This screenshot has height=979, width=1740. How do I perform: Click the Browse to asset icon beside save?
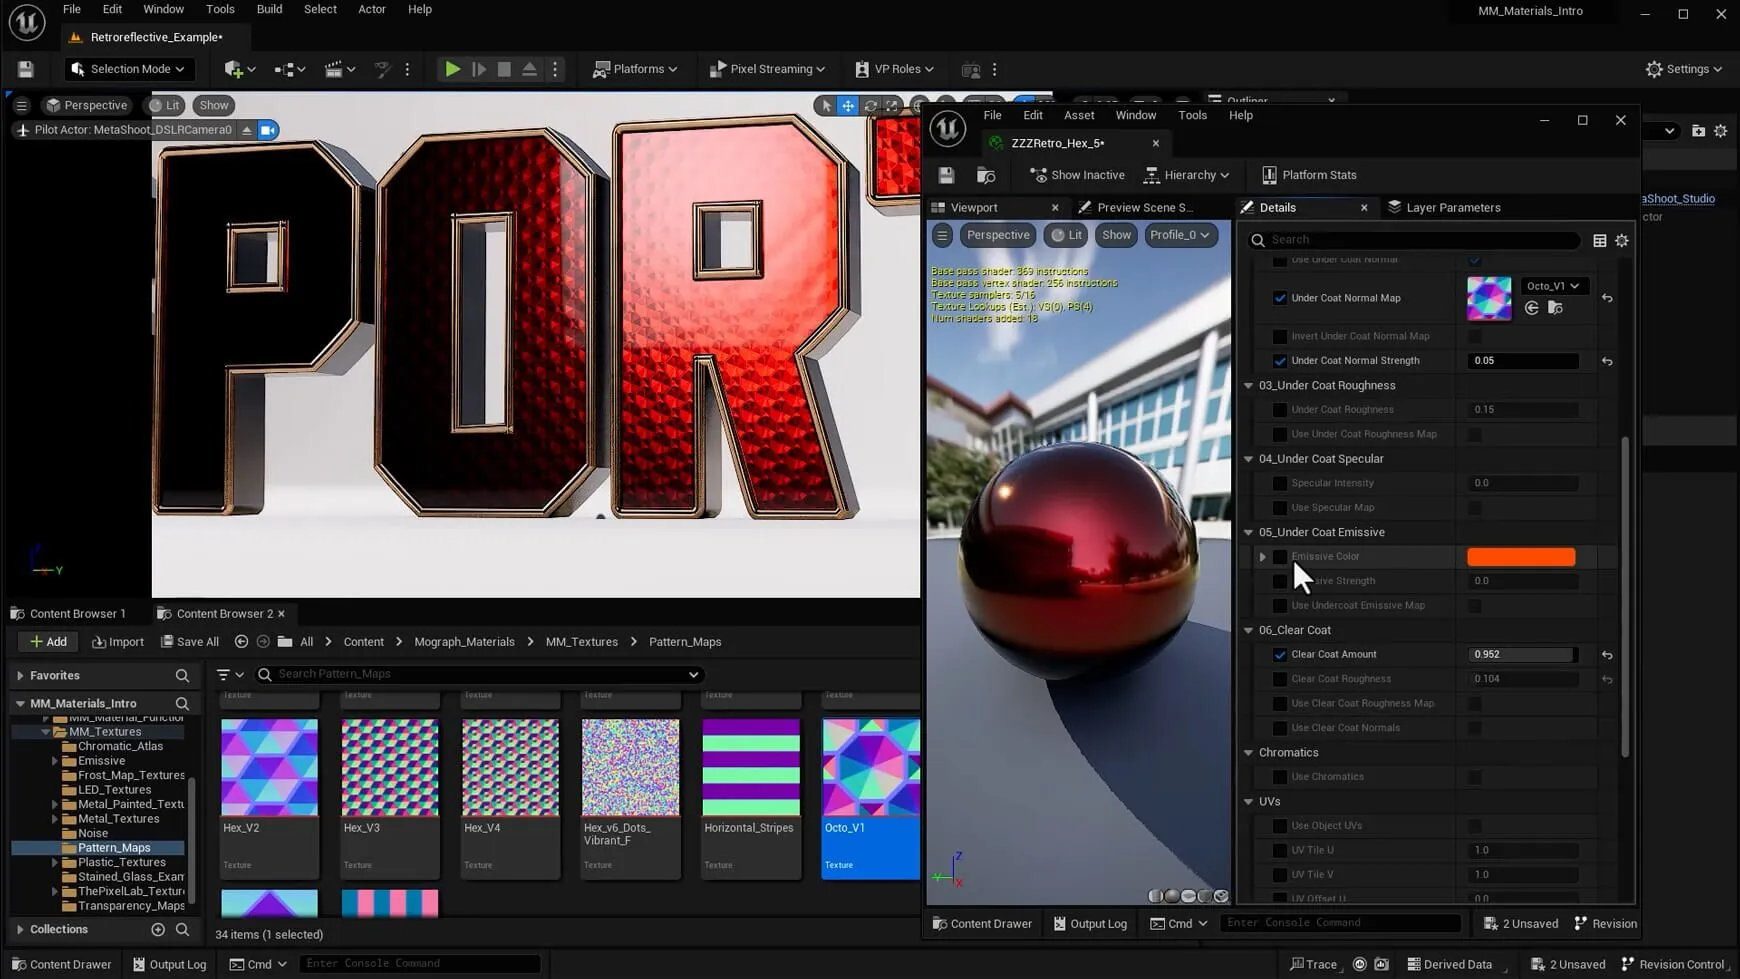coord(986,175)
